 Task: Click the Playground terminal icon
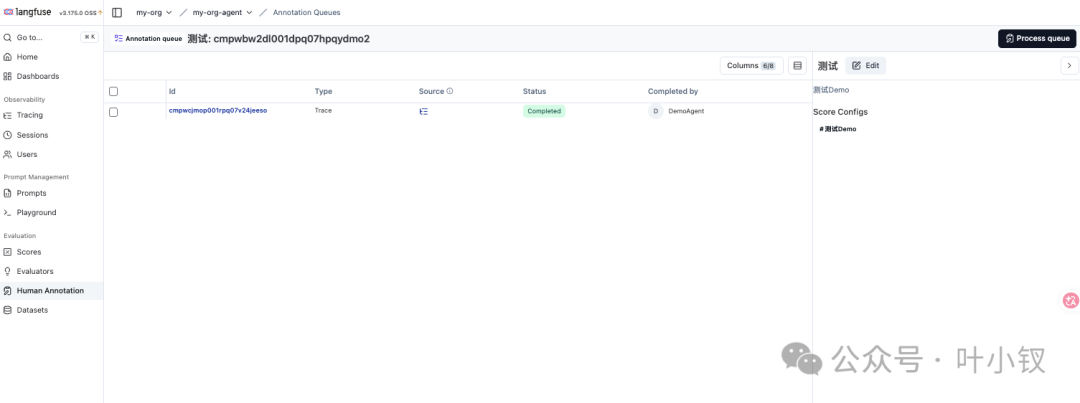point(8,212)
